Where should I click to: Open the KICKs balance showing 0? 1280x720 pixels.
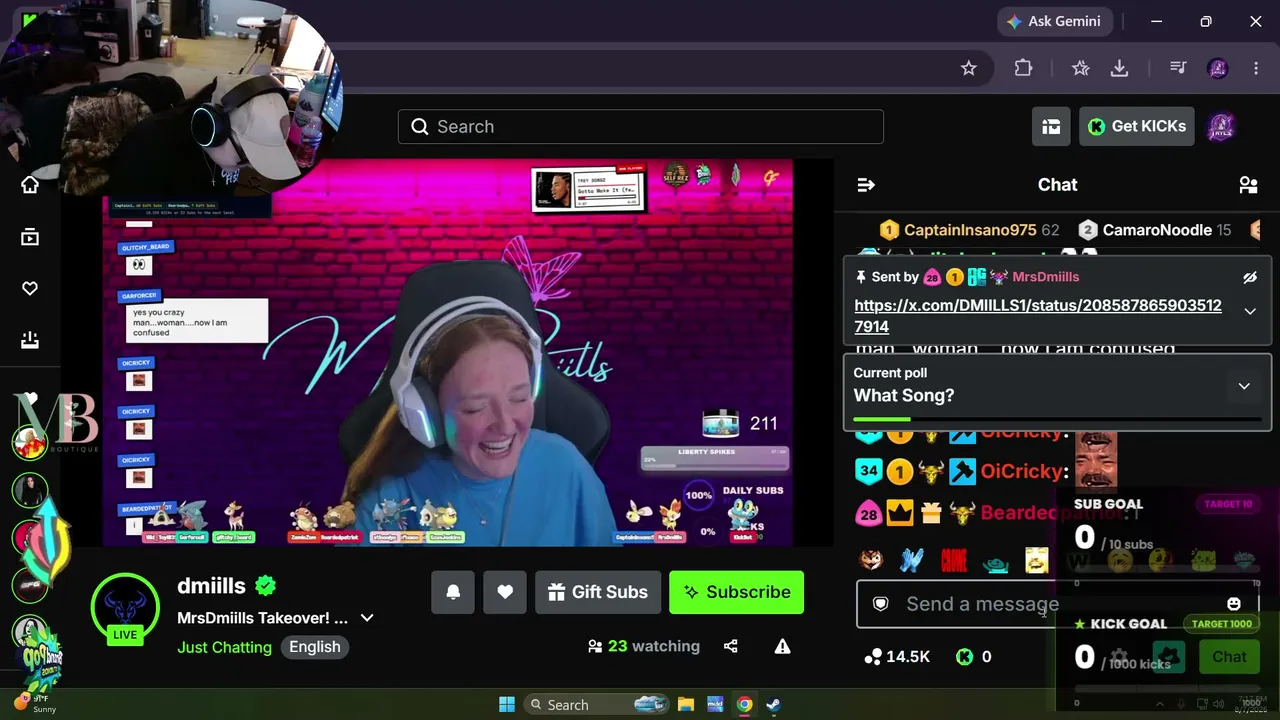click(x=973, y=657)
